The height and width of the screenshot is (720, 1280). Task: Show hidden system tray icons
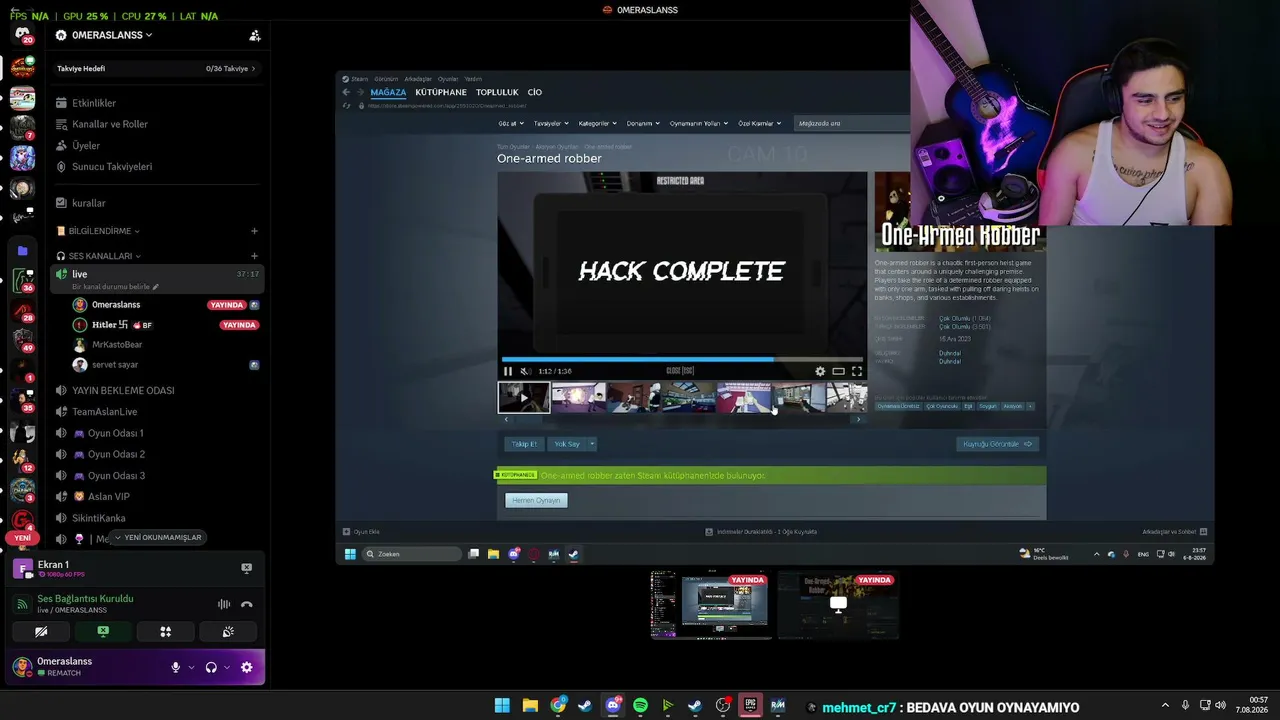1165,706
